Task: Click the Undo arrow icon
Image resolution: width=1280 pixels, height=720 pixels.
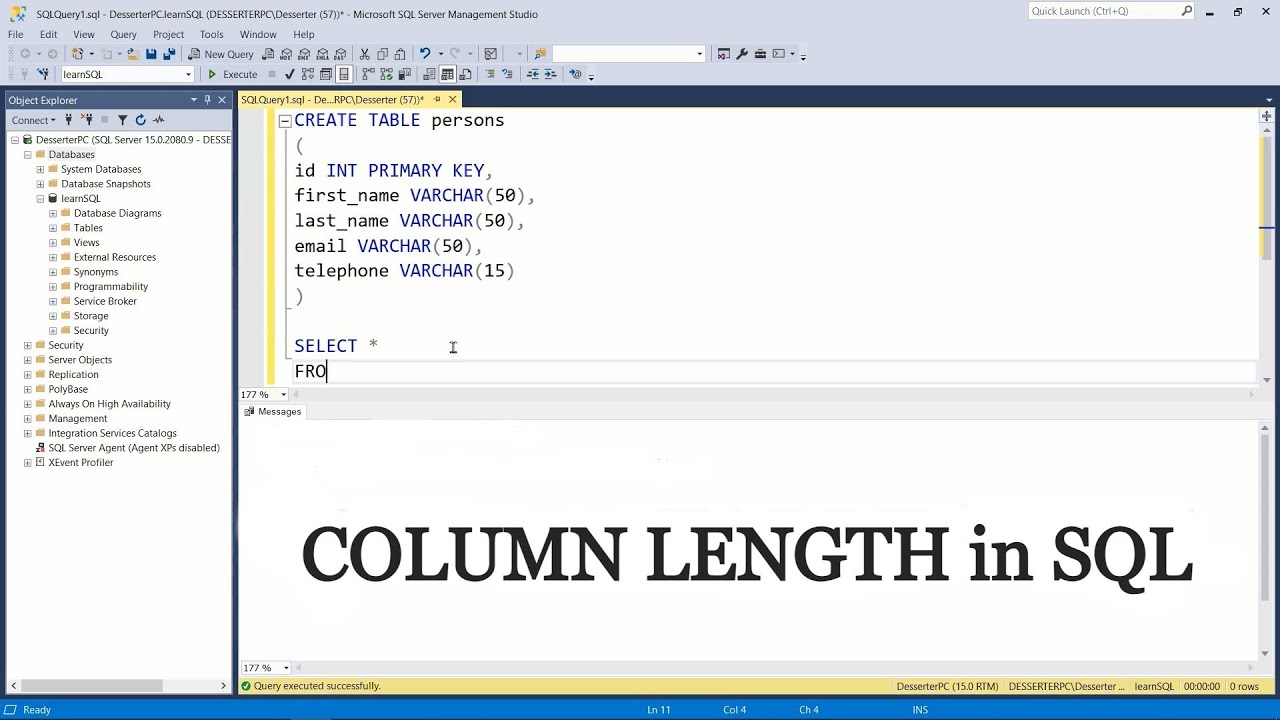Action: pos(425,54)
